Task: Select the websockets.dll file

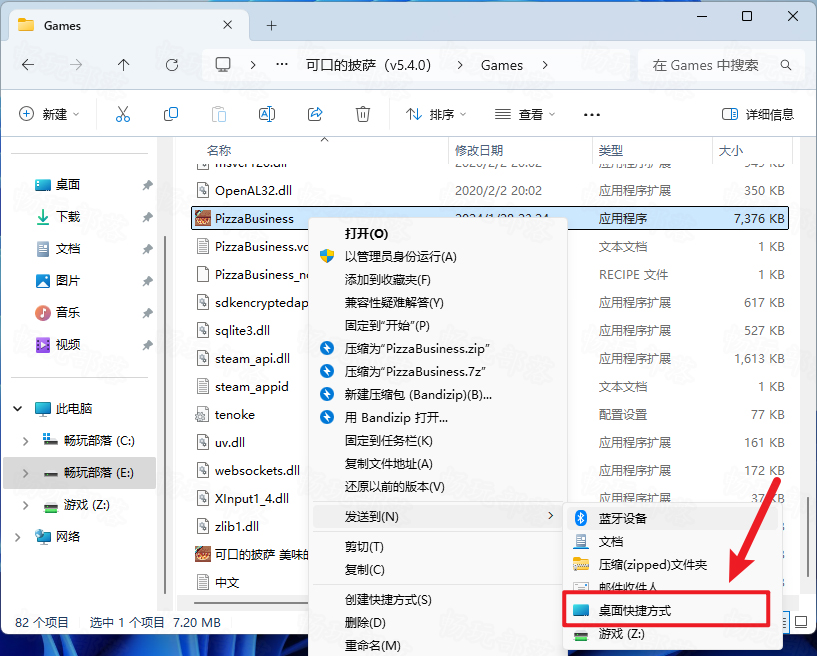Action: [x=257, y=471]
